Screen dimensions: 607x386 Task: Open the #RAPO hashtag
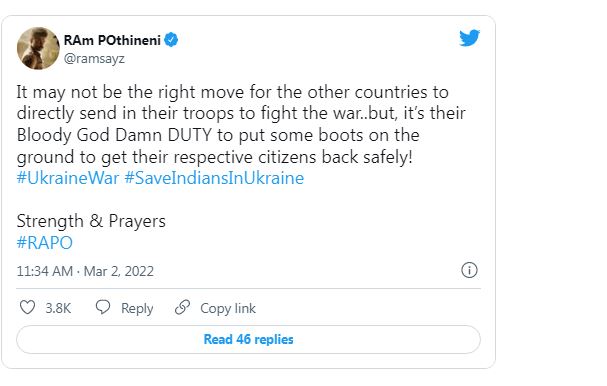click(x=45, y=243)
